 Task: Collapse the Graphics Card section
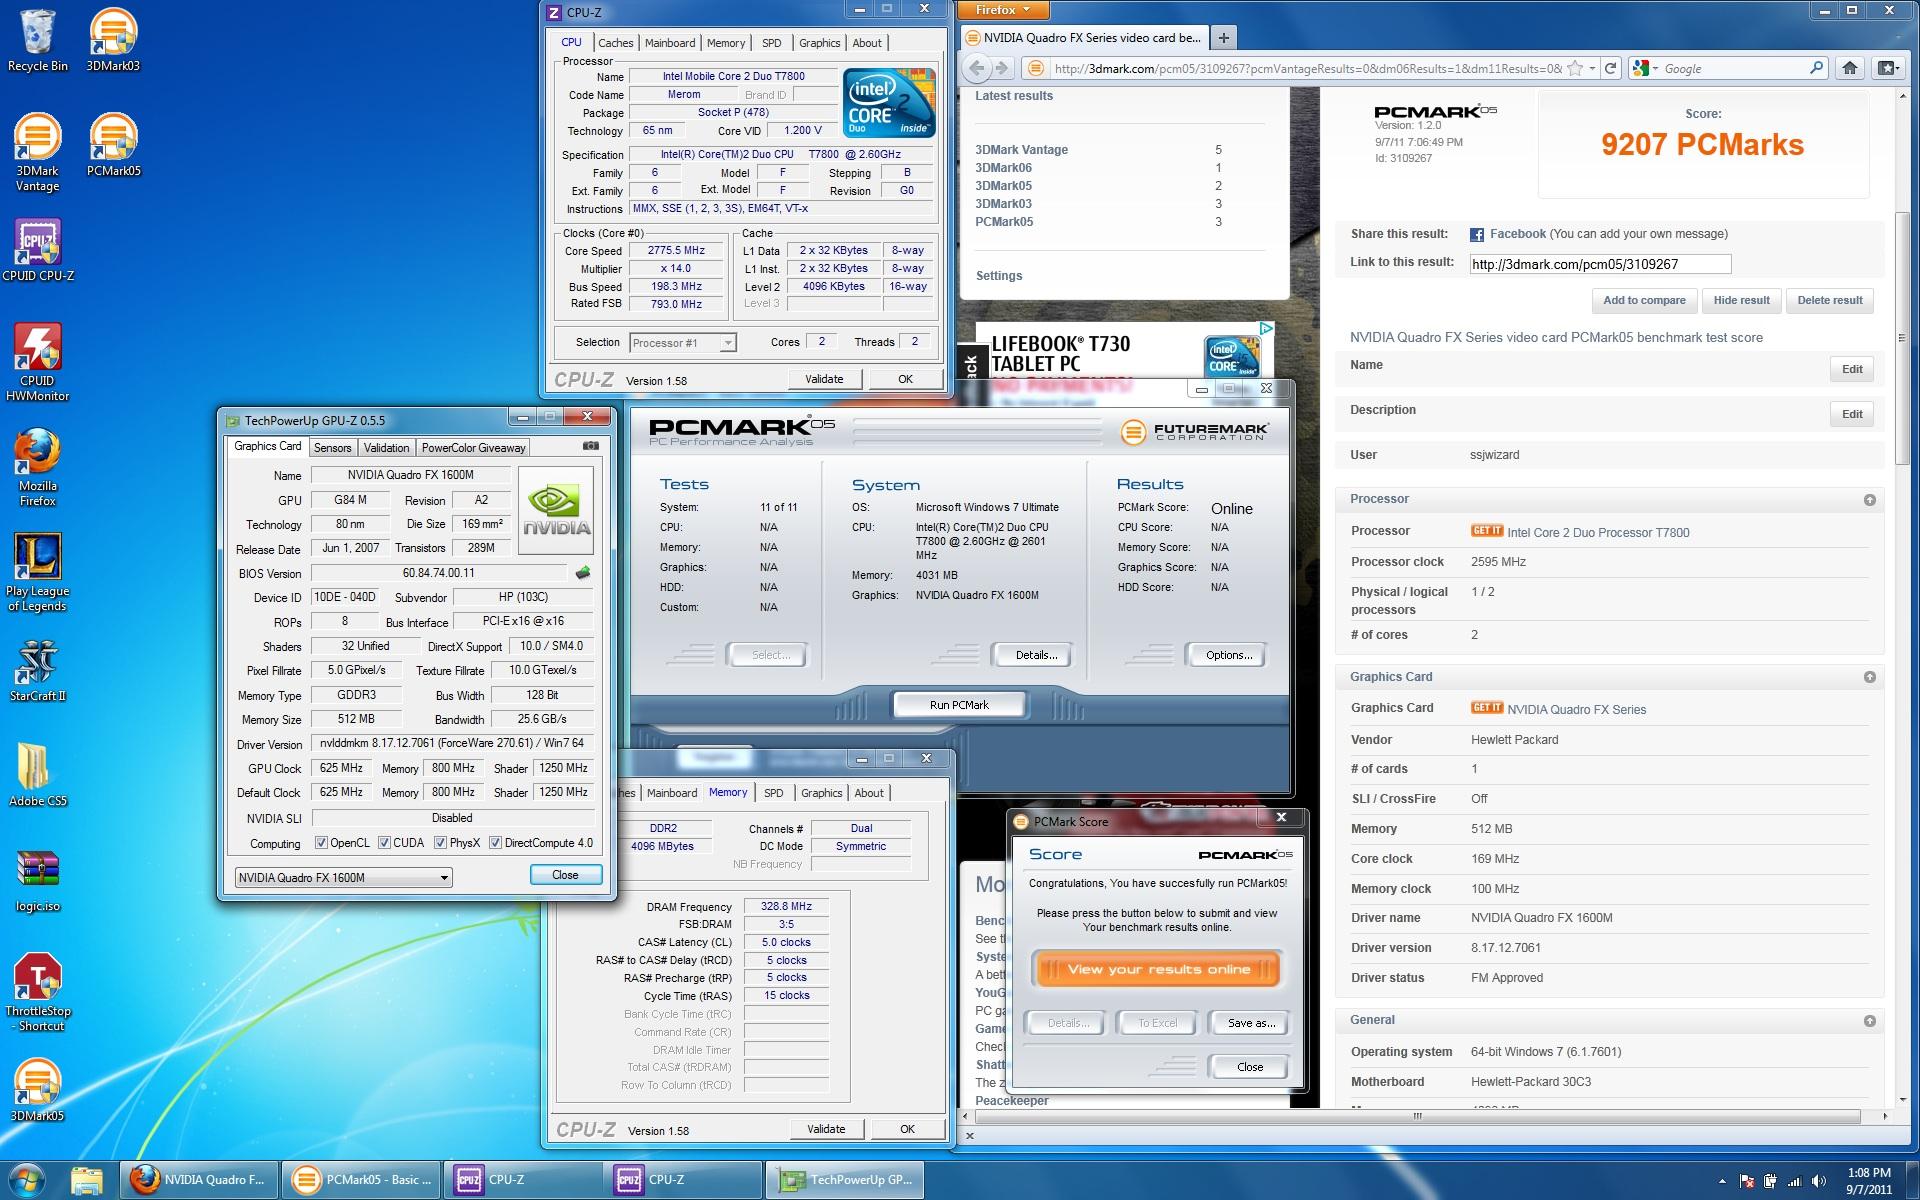click(1869, 677)
